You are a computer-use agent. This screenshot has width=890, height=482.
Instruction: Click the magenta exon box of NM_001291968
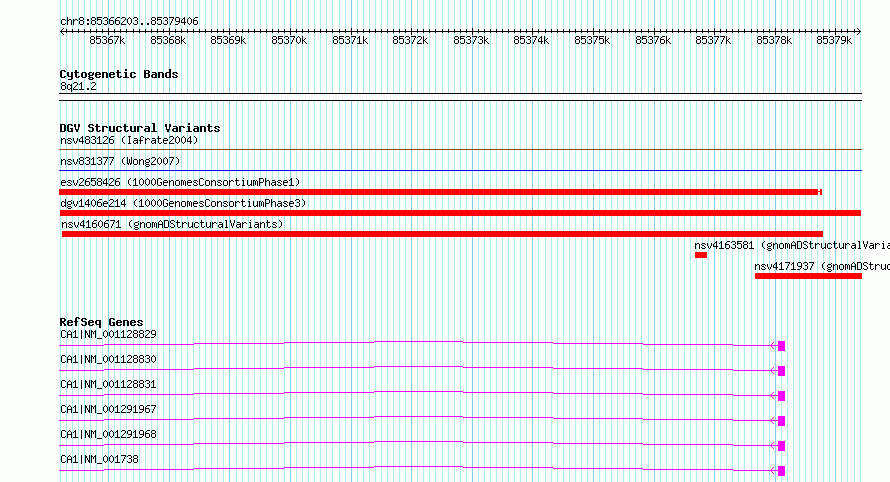782,446
